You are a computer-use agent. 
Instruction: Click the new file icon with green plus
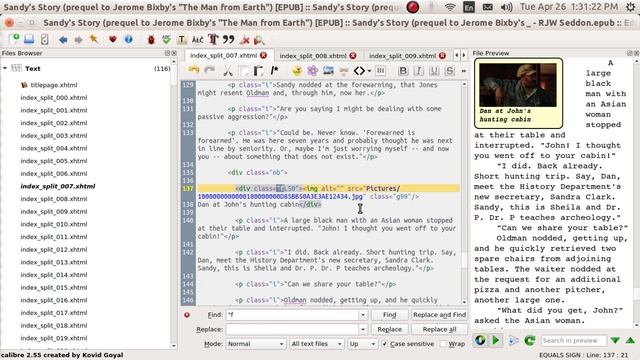(x=14, y=39)
